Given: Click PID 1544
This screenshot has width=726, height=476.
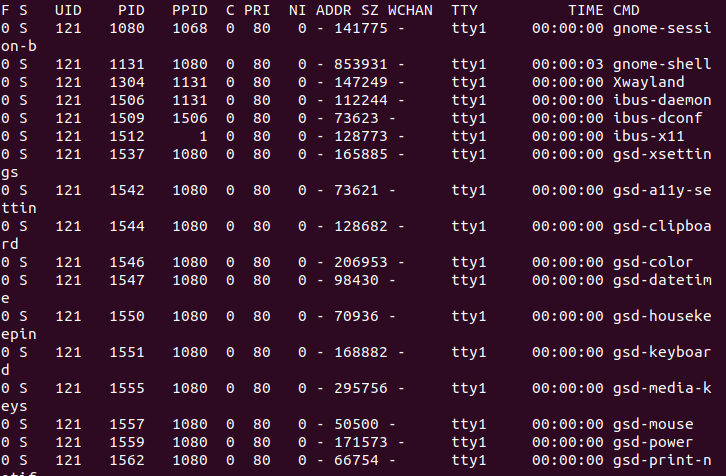Looking at the screenshot, I should coord(127,226).
